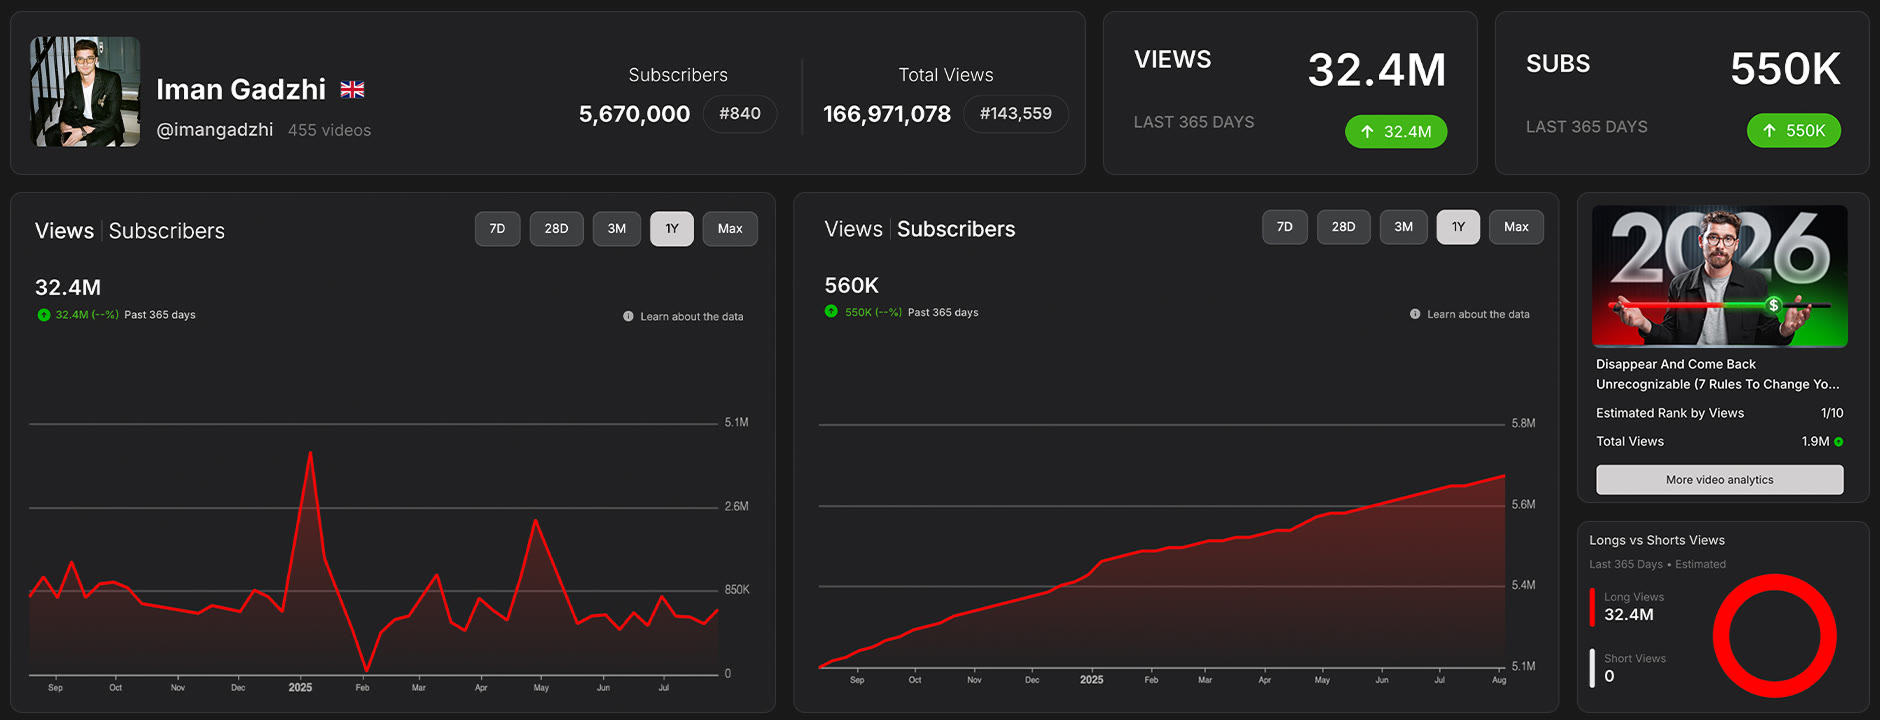Switch to Subscribers tab in the left chart panel
The height and width of the screenshot is (720, 1880).
(167, 231)
